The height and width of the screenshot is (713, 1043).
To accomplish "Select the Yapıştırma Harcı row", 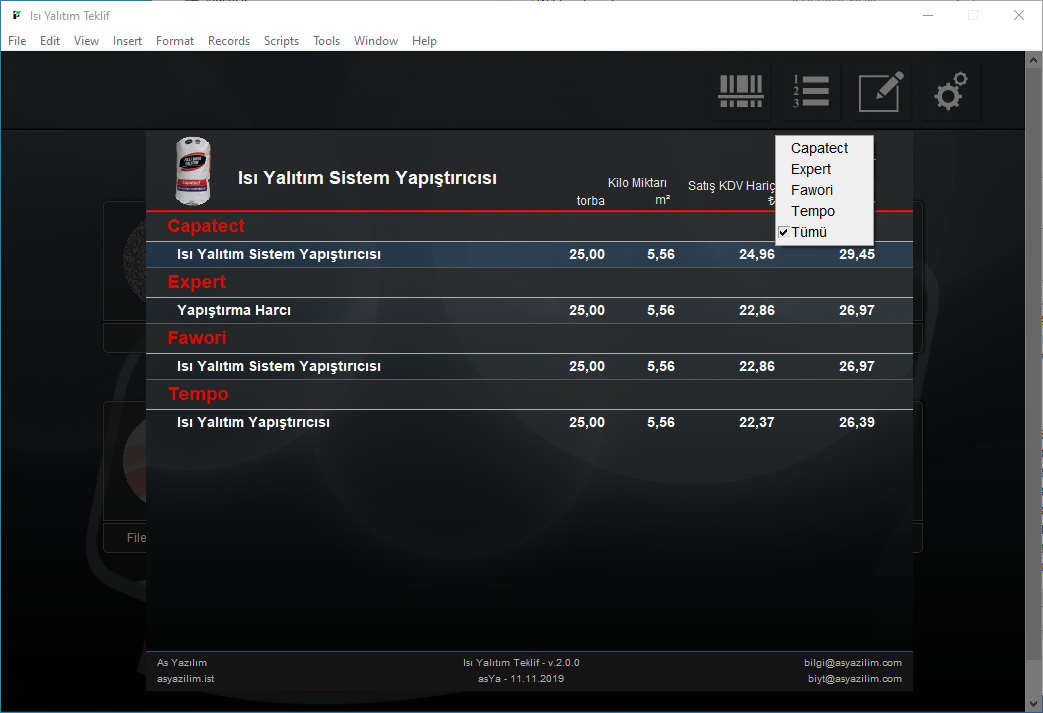I will [529, 310].
